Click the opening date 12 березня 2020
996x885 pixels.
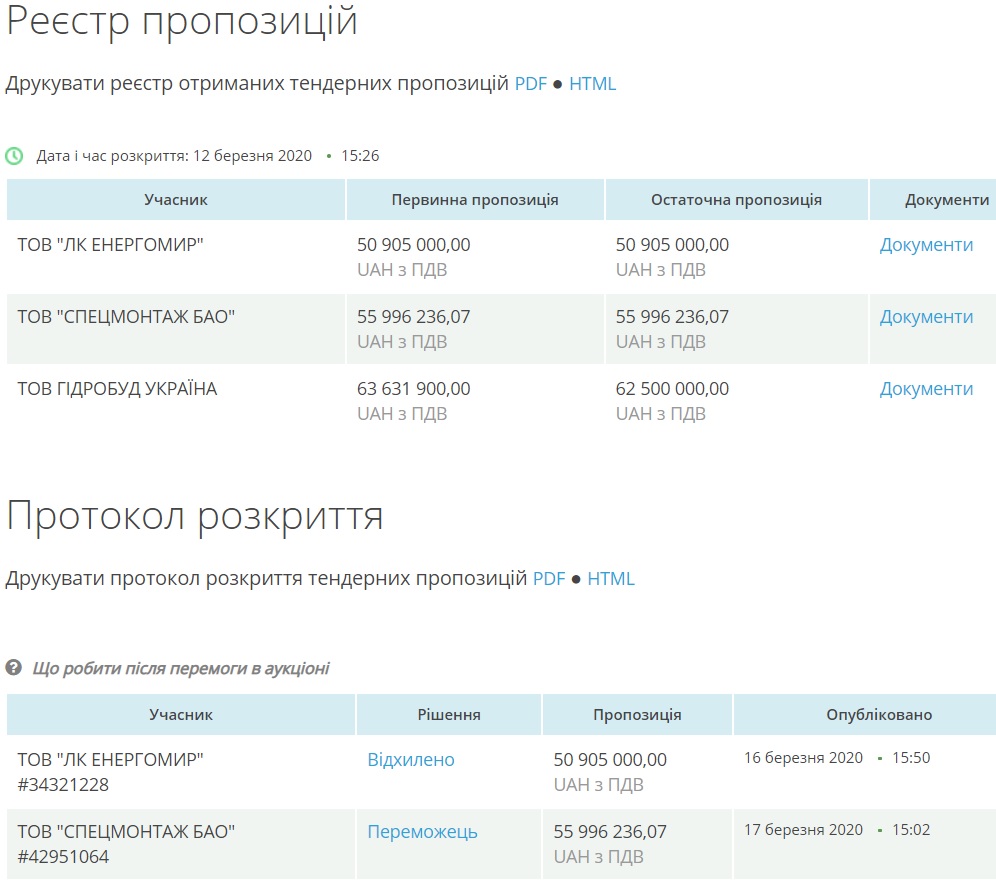pyautogui.click(x=252, y=156)
